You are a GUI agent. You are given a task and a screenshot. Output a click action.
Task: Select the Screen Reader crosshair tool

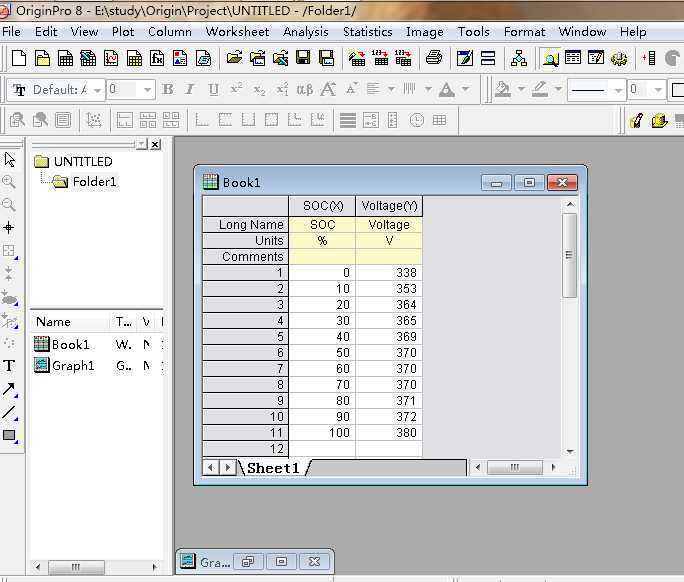8,227
